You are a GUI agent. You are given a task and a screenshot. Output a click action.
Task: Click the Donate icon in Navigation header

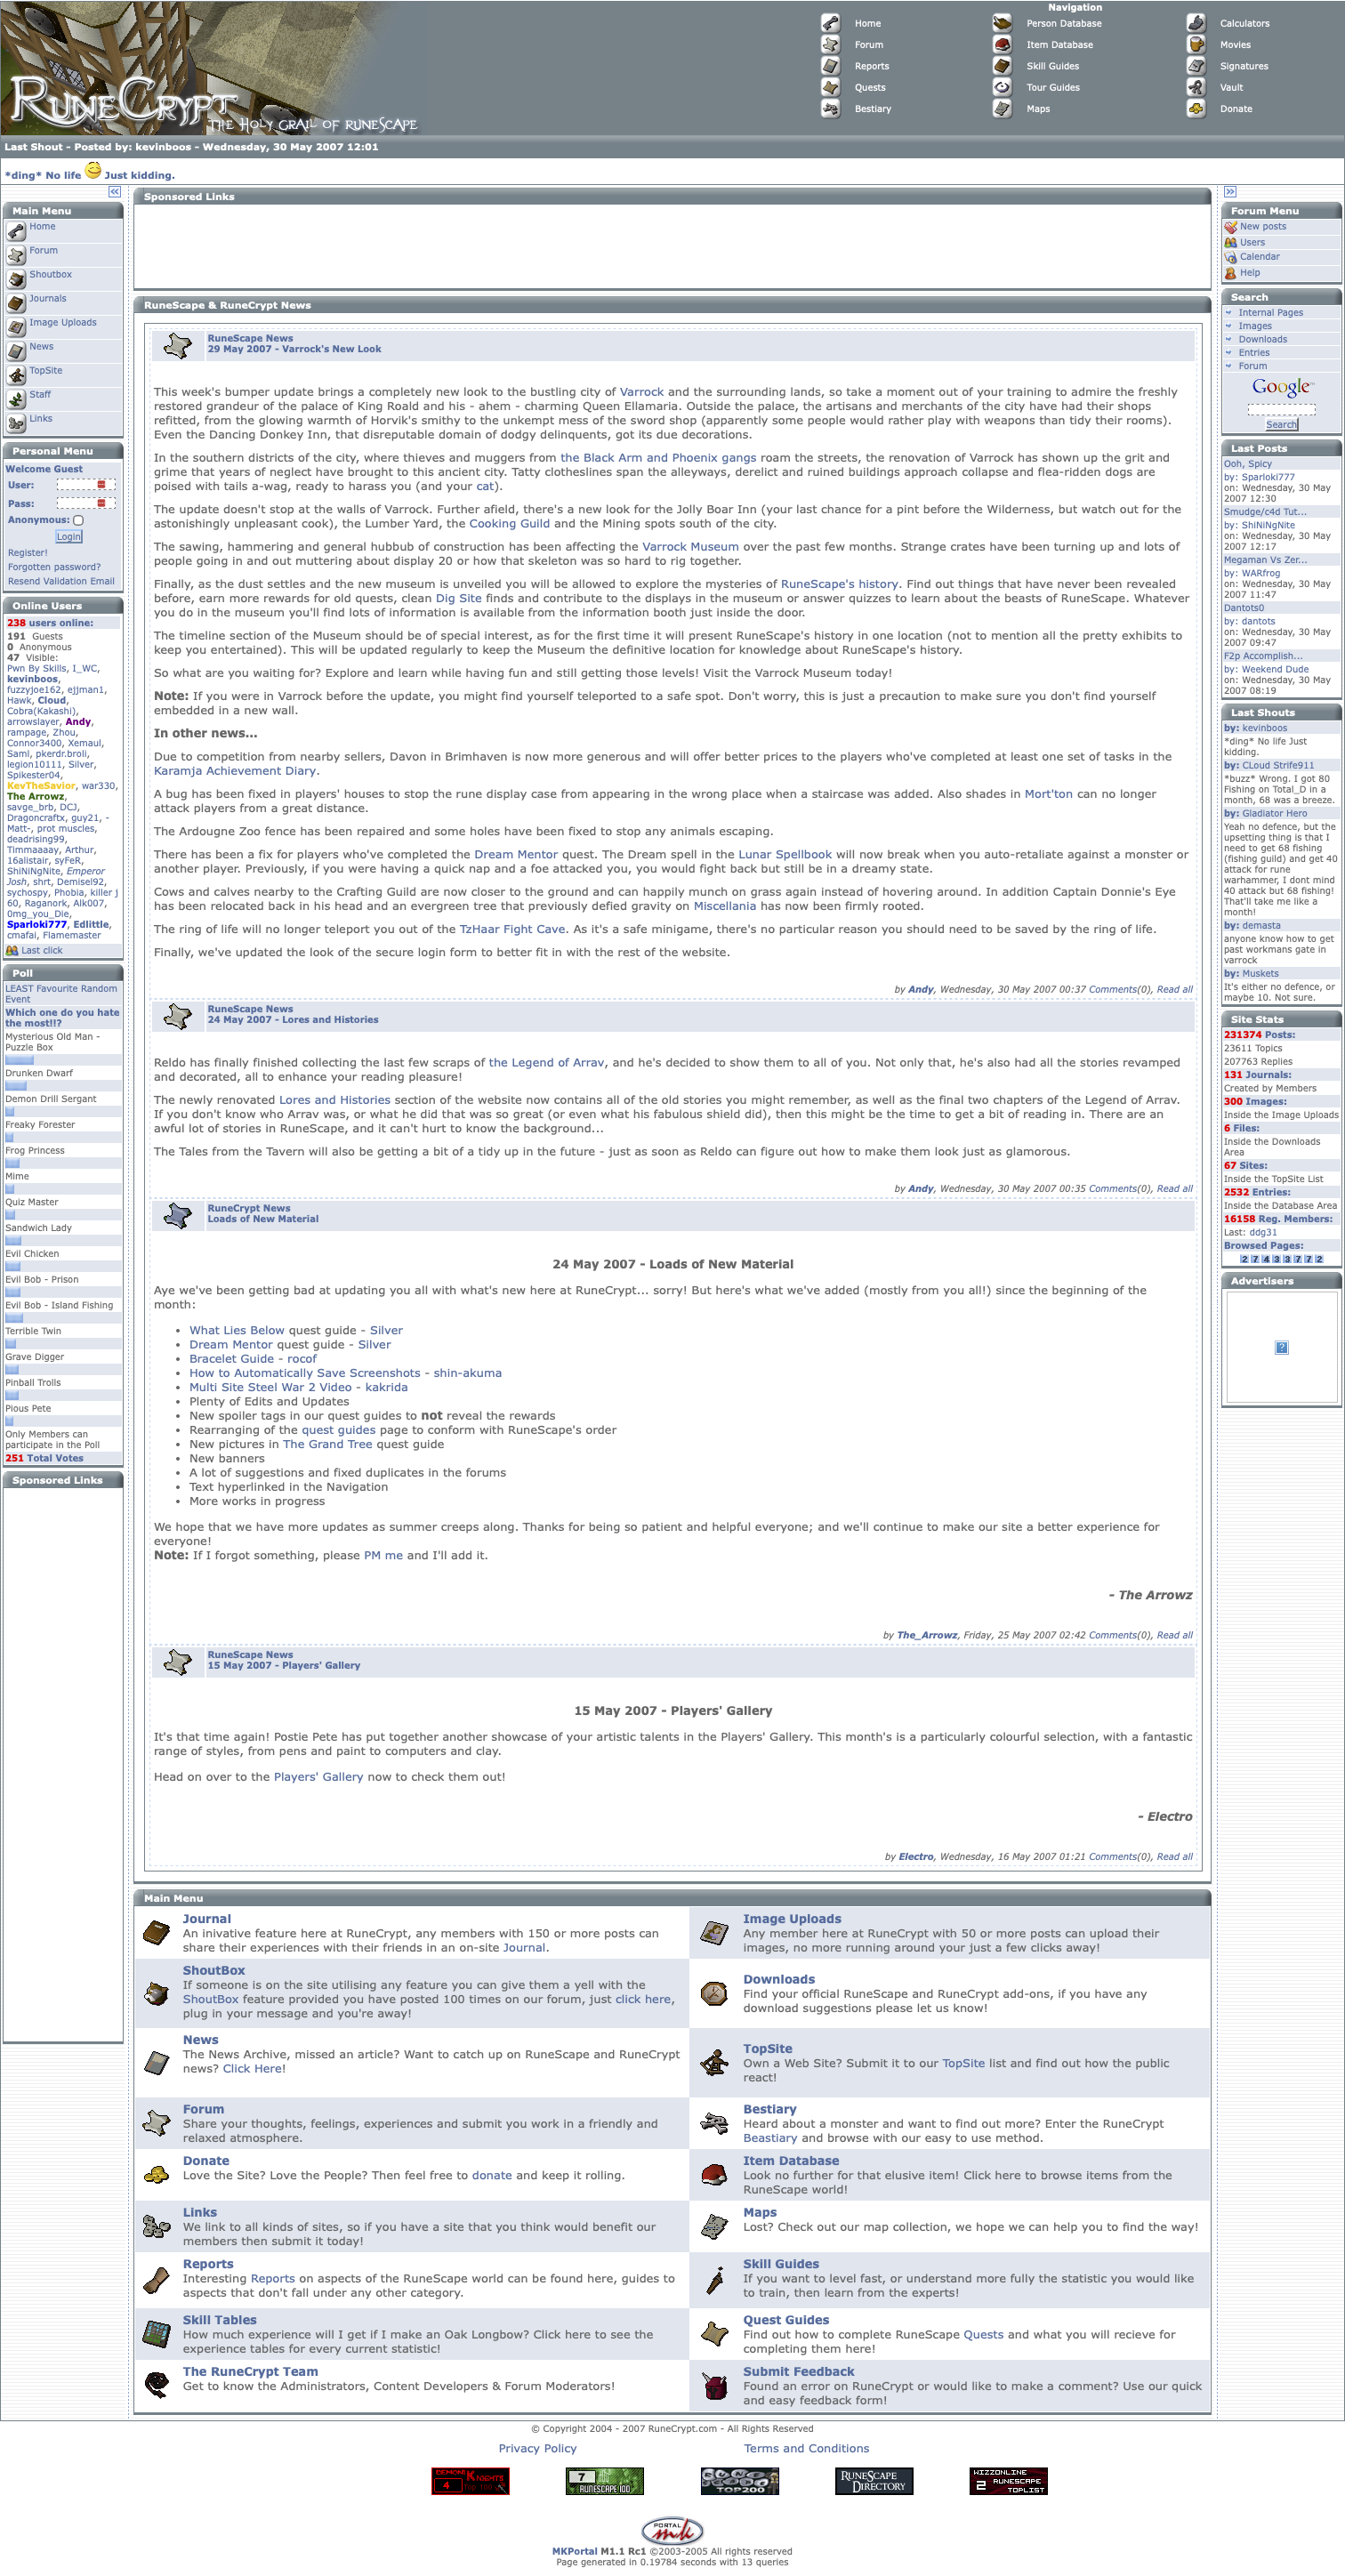(x=1196, y=108)
